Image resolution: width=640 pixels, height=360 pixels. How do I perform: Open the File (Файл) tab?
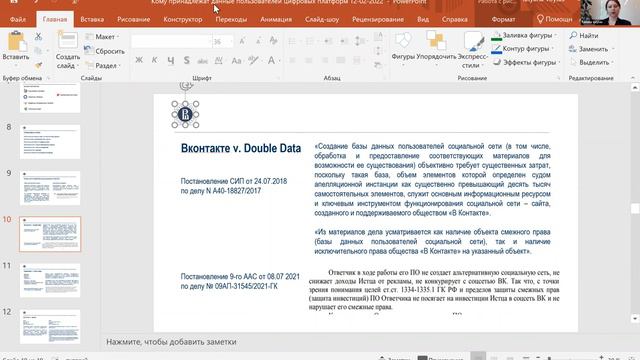point(18,19)
